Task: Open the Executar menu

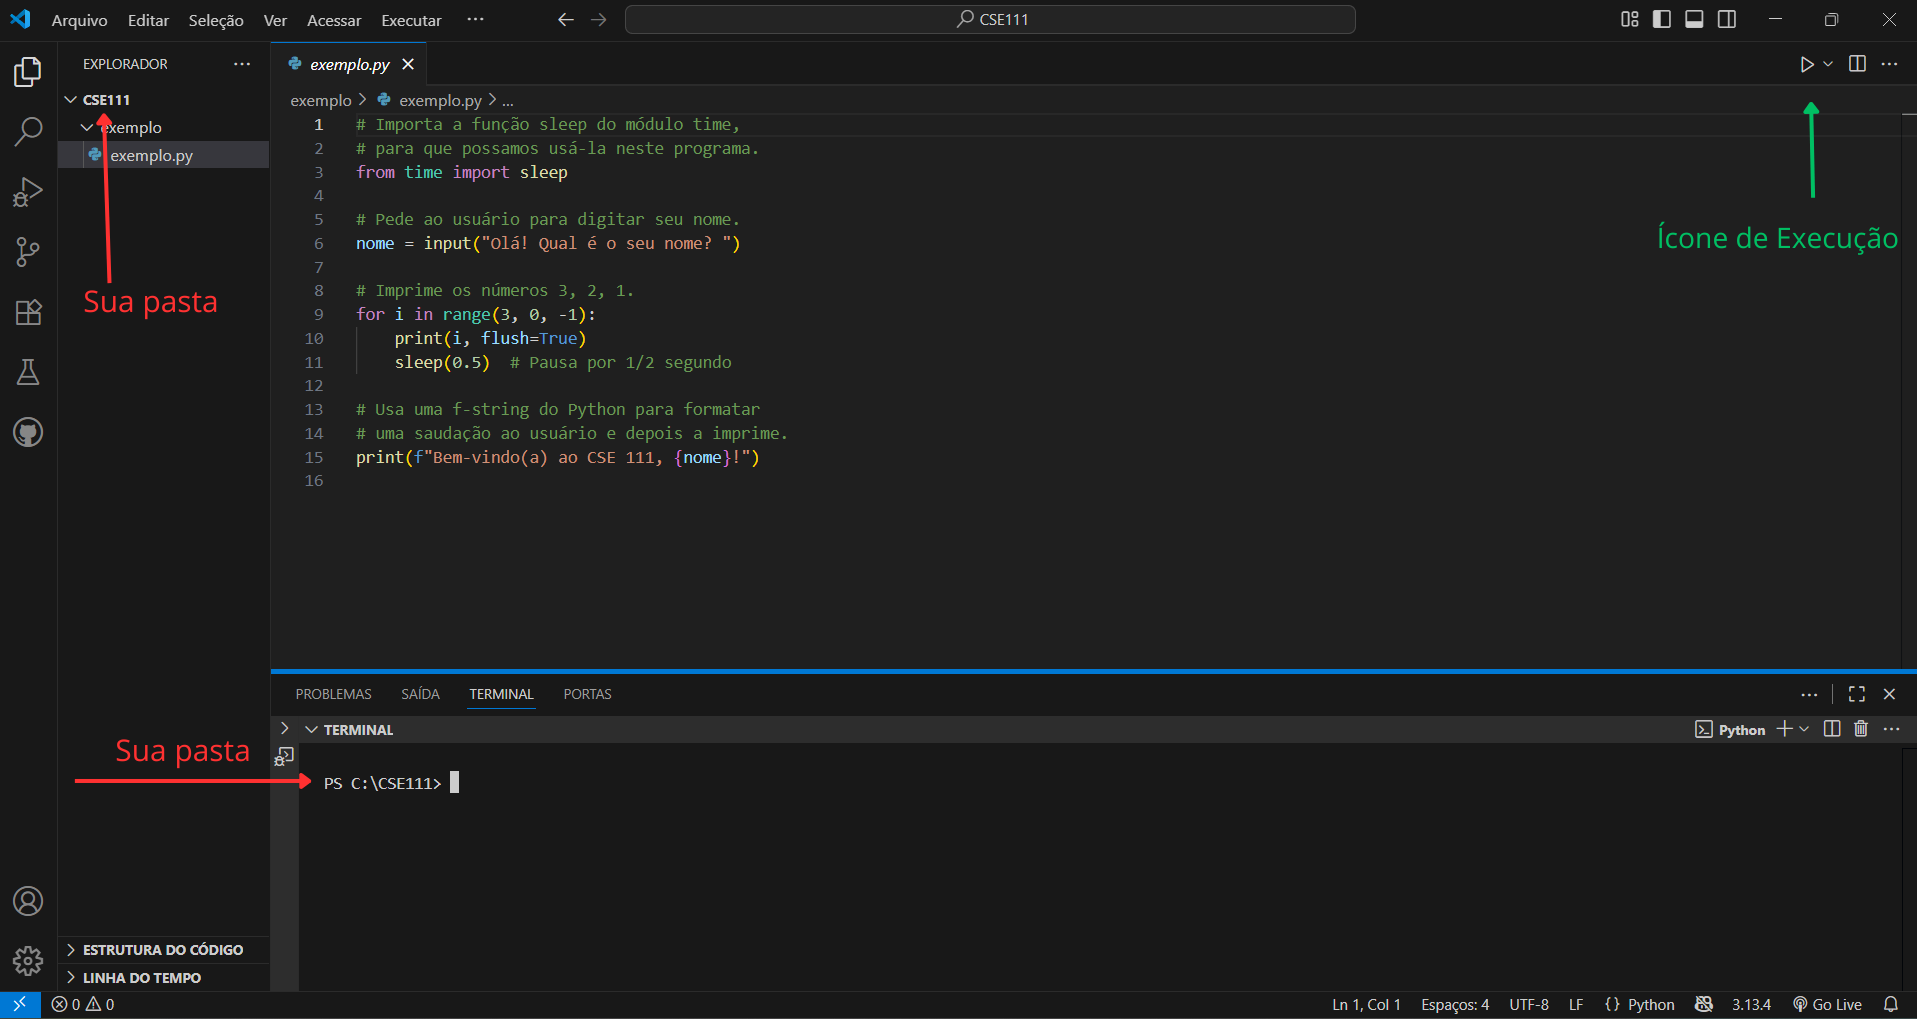Action: click(x=411, y=20)
